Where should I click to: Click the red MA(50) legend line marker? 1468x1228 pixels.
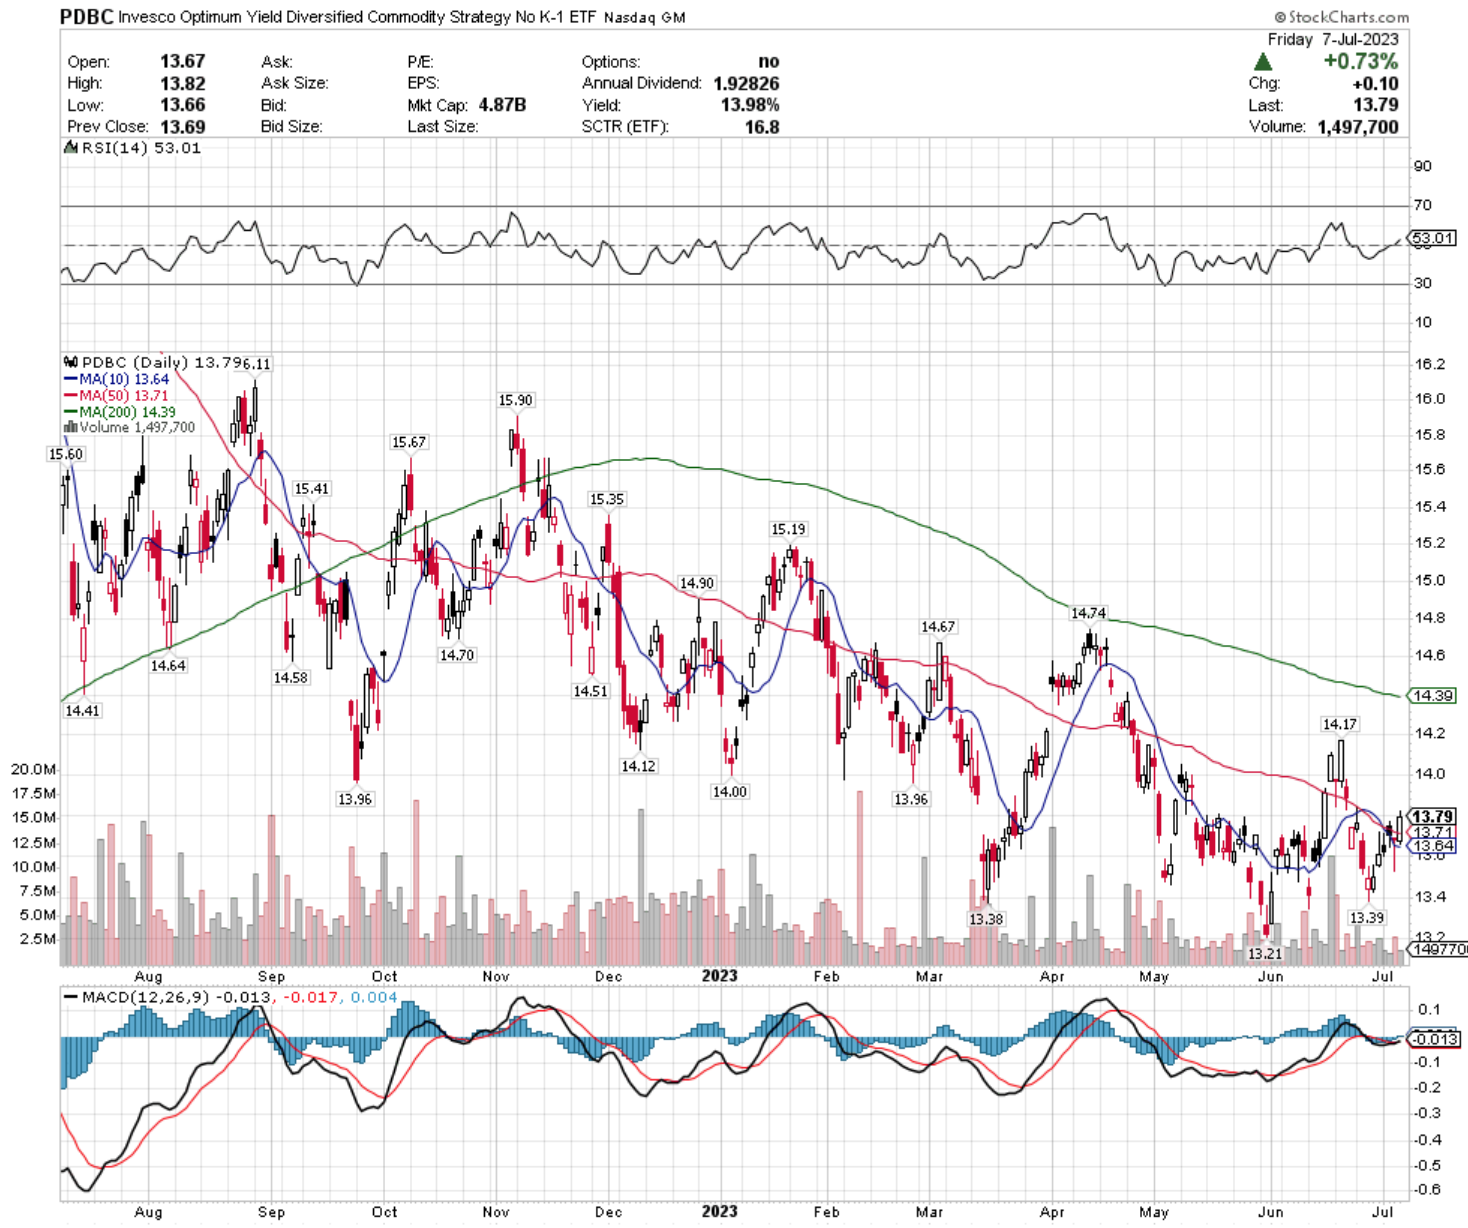coord(71,396)
